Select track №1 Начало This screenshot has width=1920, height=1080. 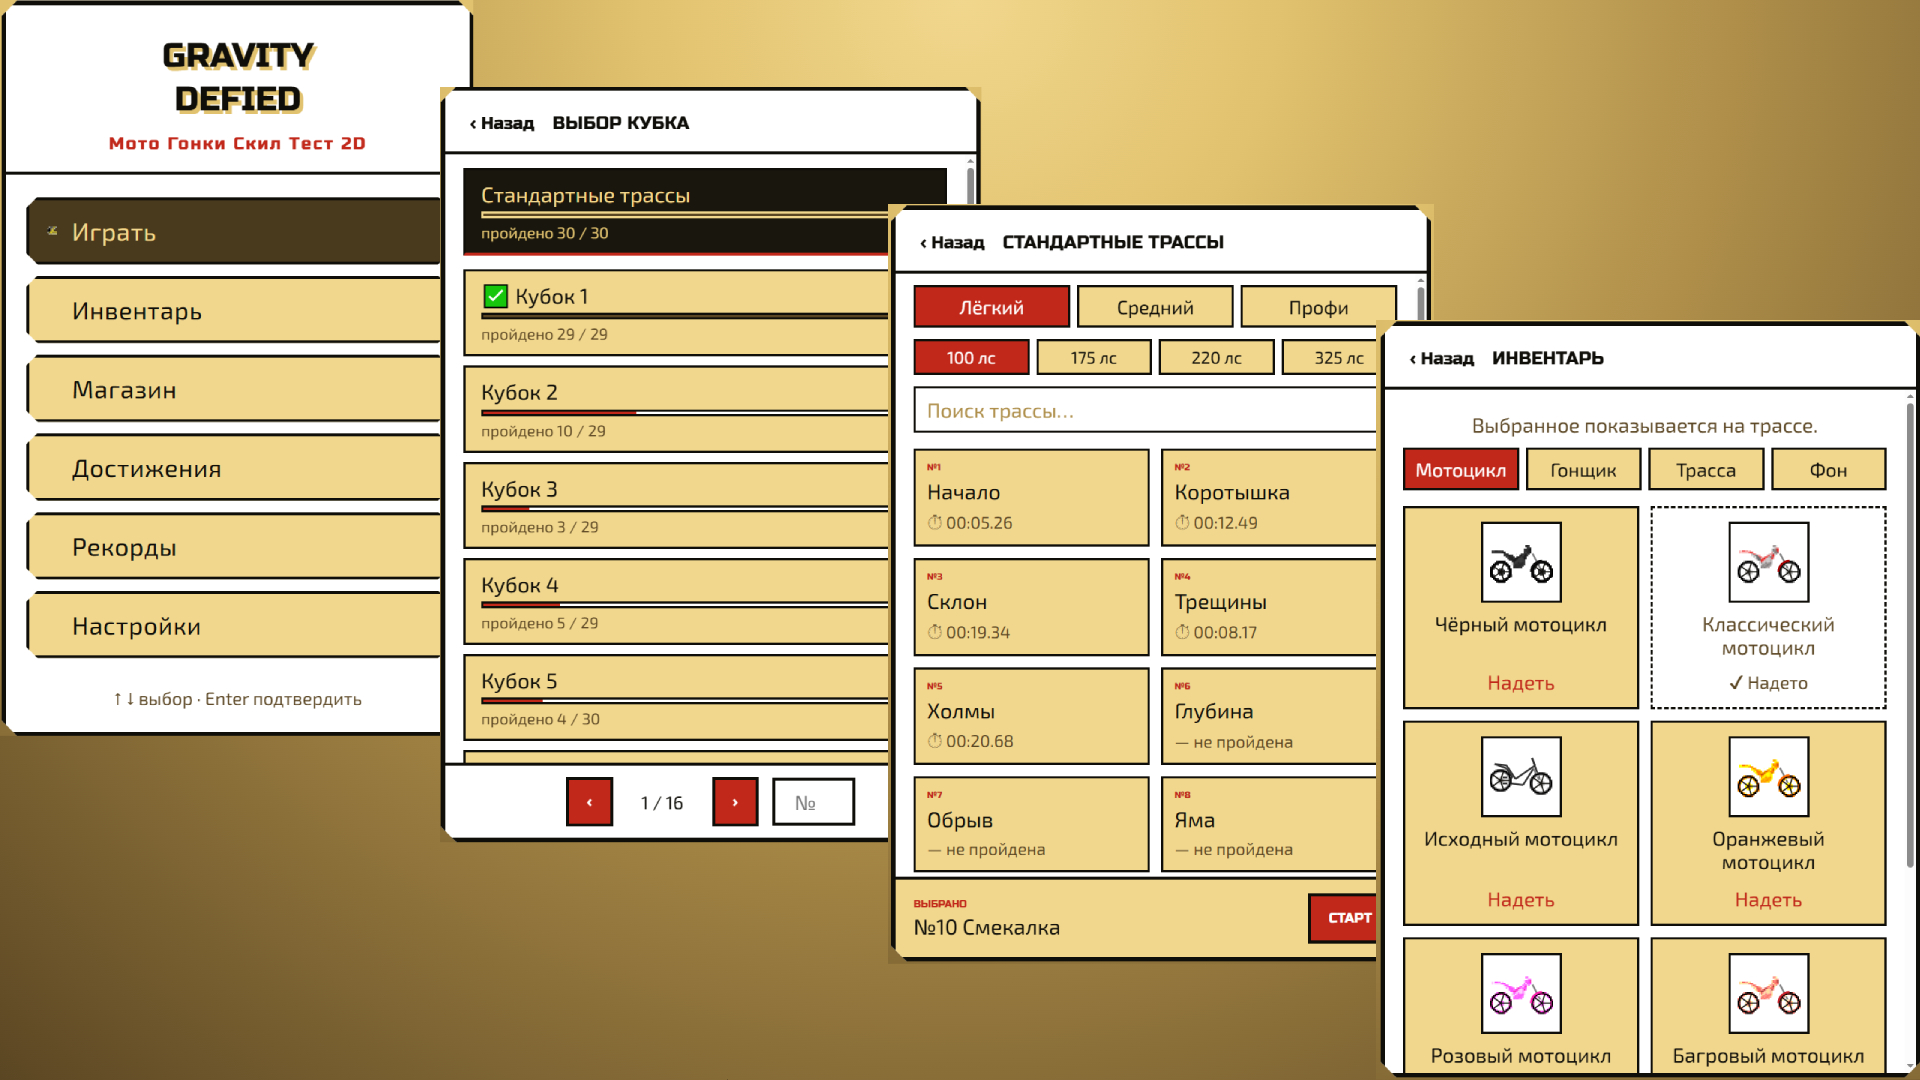[x=1032, y=497]
